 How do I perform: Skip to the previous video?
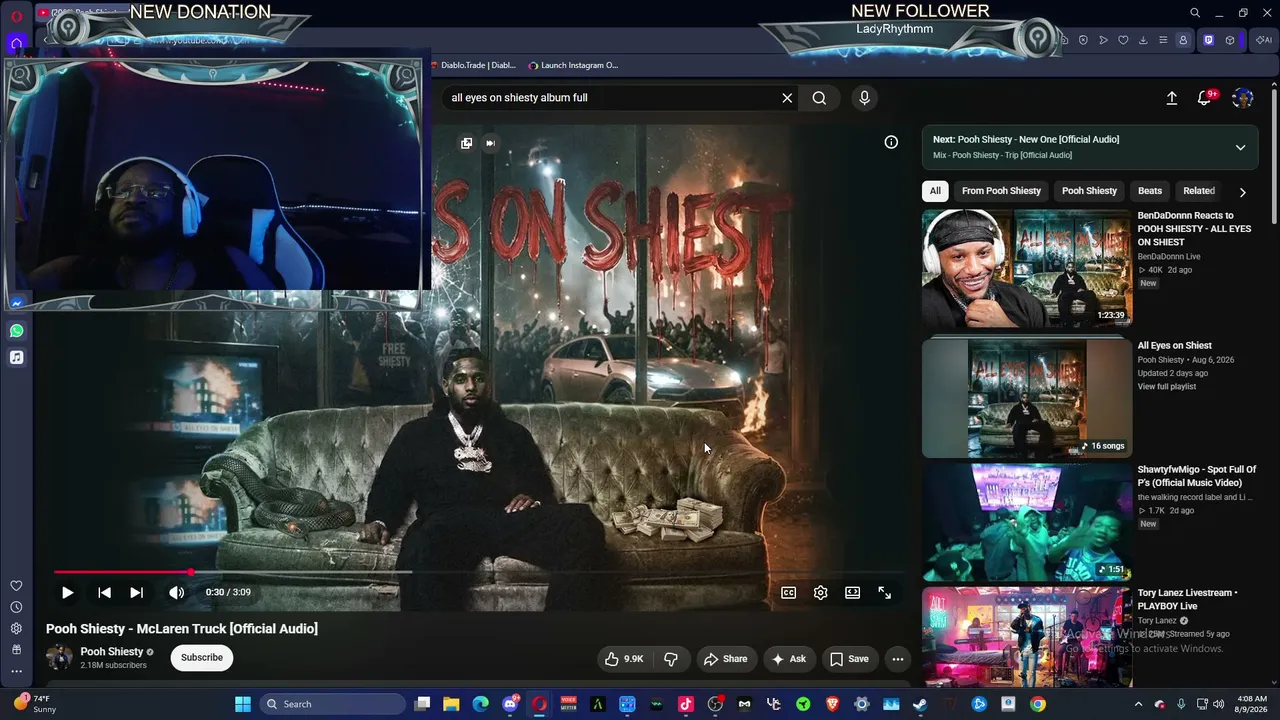tap(104, 592)
